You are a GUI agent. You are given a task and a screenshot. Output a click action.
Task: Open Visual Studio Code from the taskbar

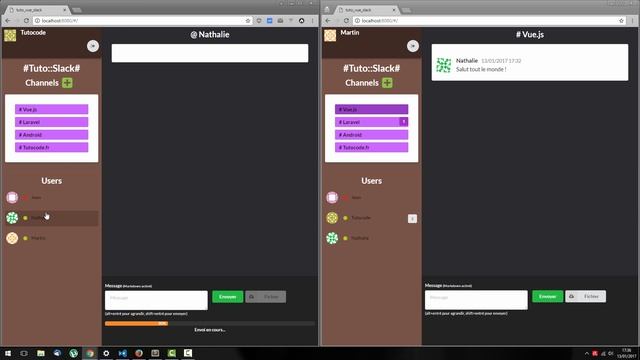[x=122, y=353]
